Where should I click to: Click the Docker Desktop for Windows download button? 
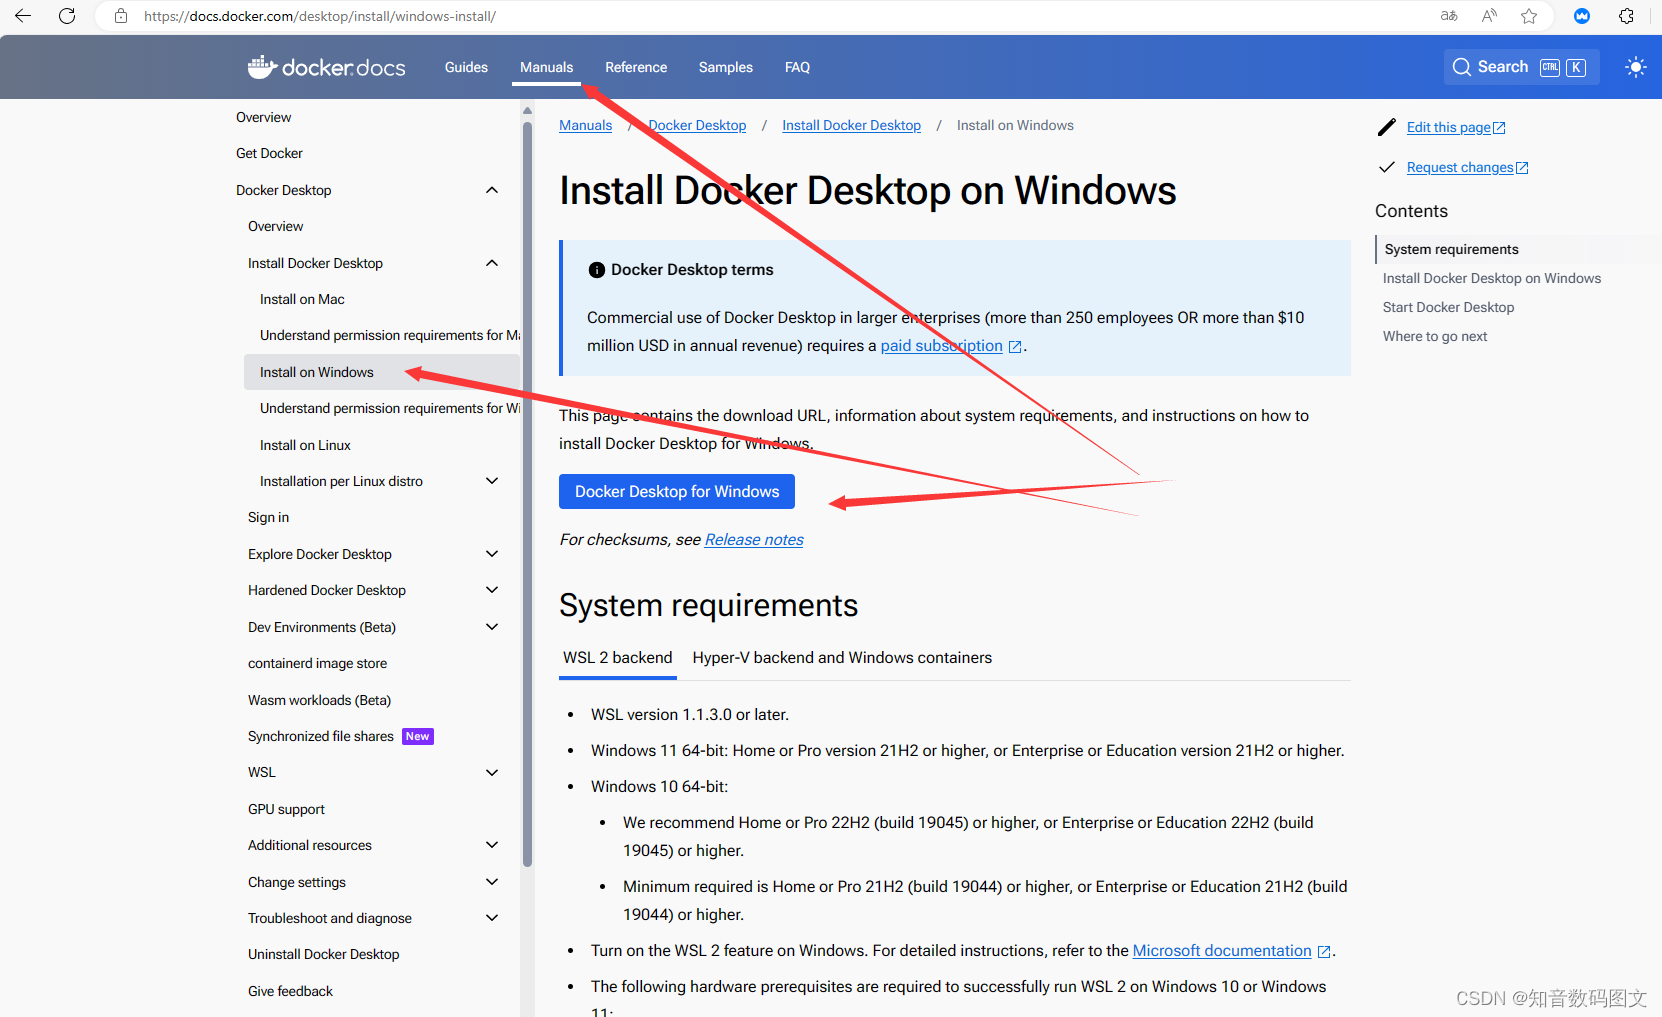pos(676,491)
